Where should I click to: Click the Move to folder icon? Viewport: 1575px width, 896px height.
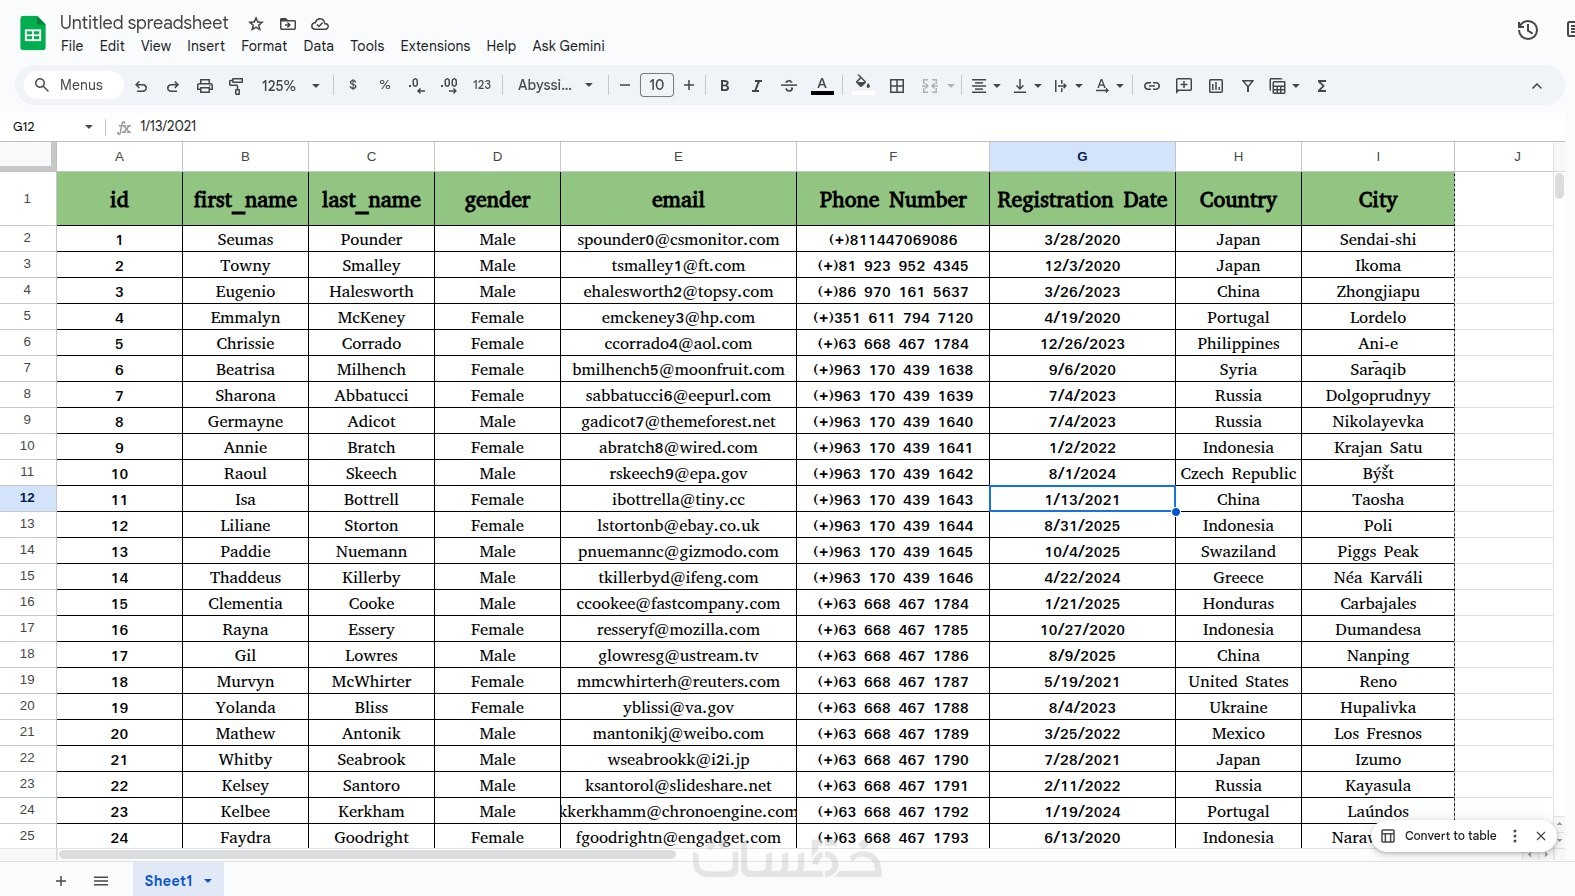(288, 24)
